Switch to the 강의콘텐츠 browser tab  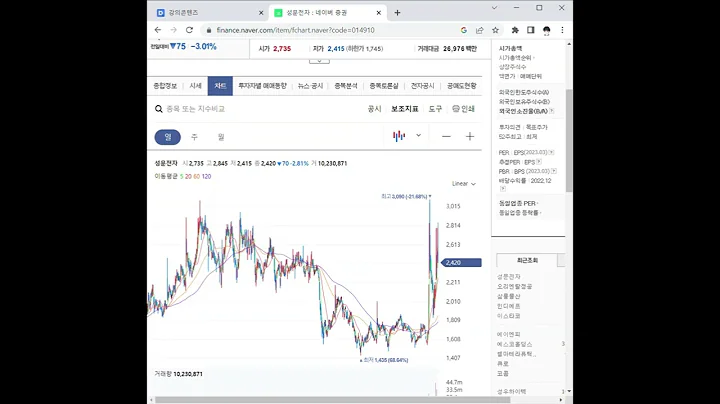(x=209, y=13)
